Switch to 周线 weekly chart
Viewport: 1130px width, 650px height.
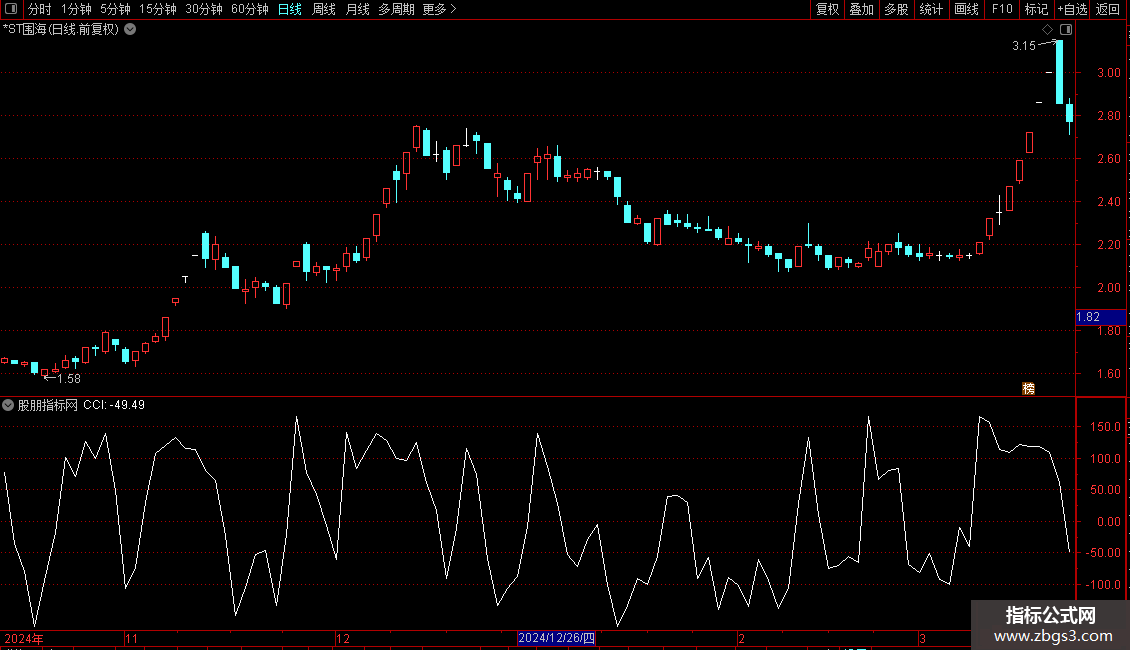pos(324,9)
